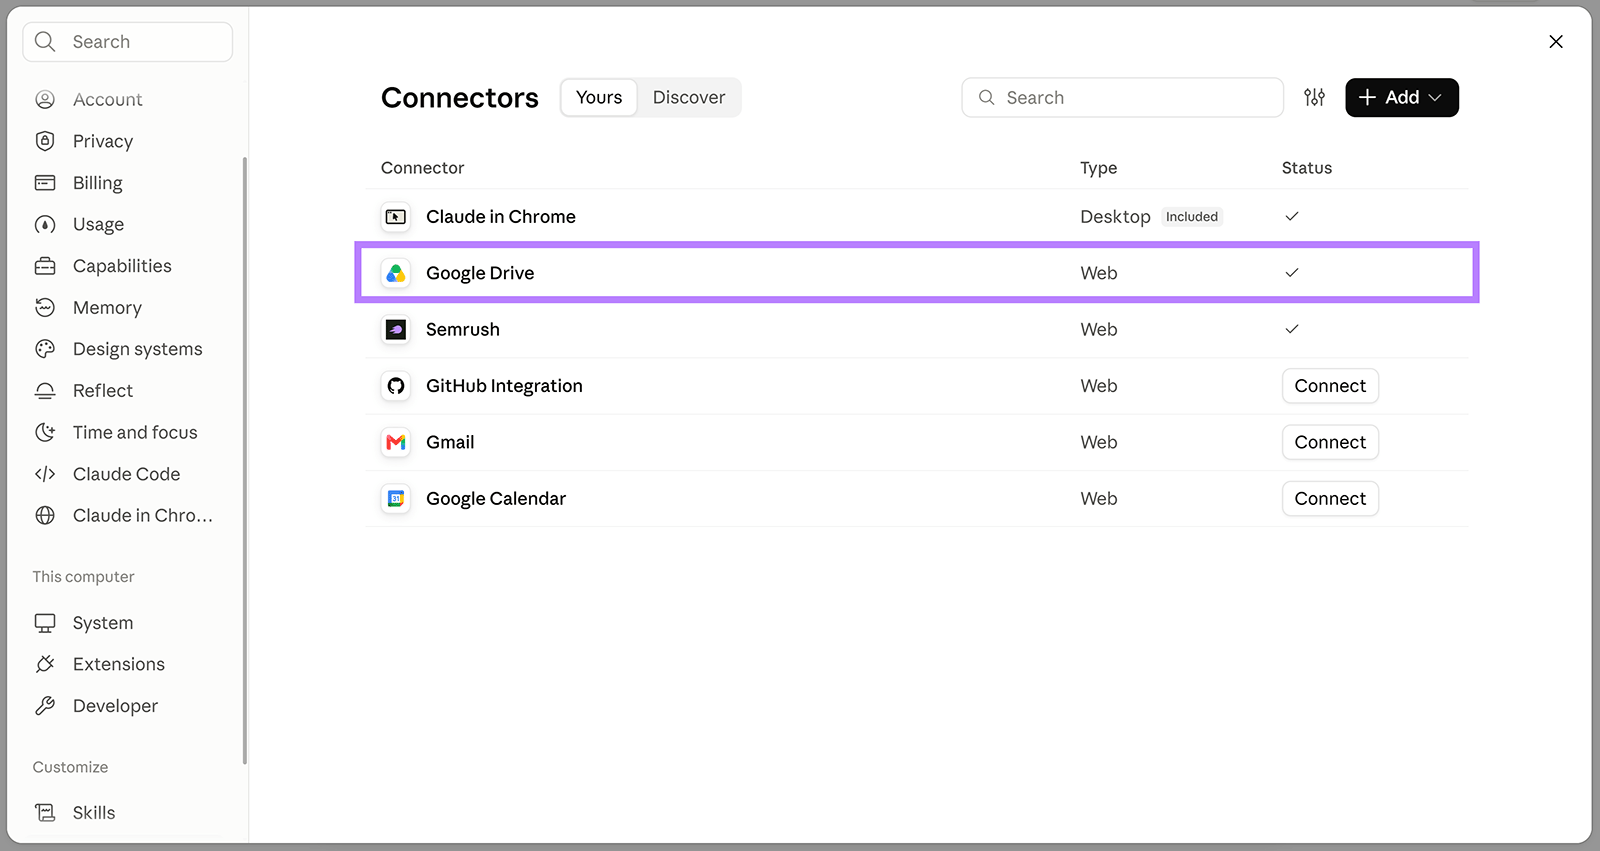The width and height of the screenshot is (1600, 851).
Task: Click the Usage gauge icon
Action: tap(45, 224)
